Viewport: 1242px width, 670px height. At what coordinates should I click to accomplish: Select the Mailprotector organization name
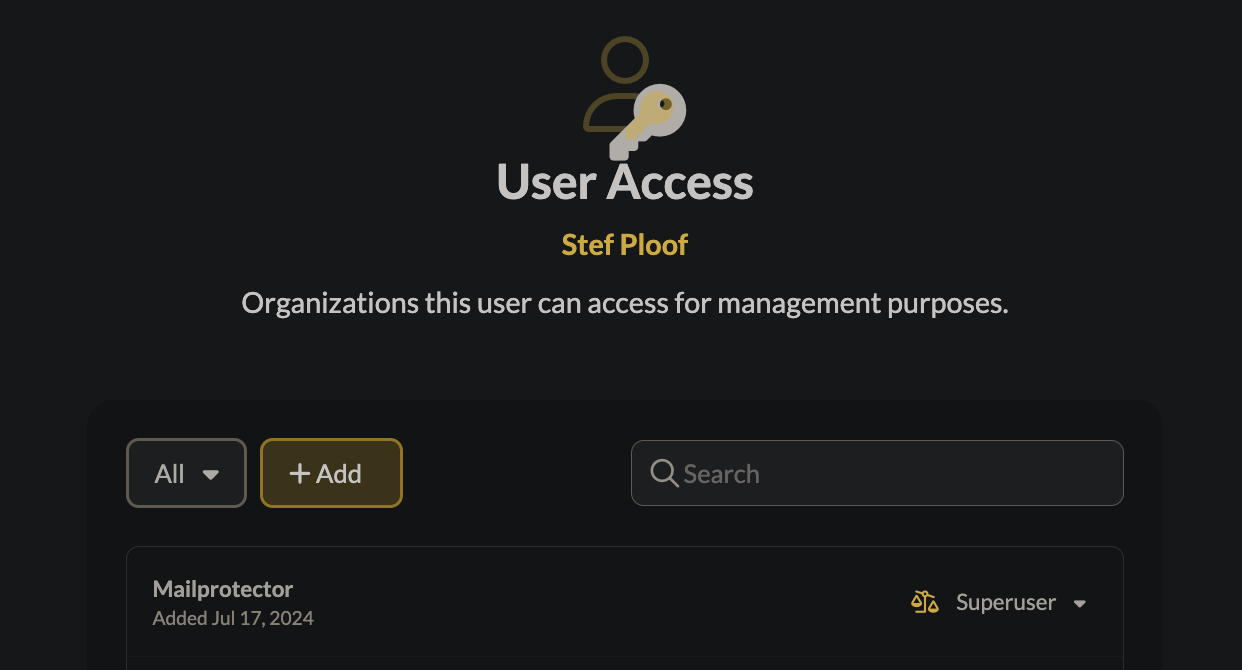[223, 589]
